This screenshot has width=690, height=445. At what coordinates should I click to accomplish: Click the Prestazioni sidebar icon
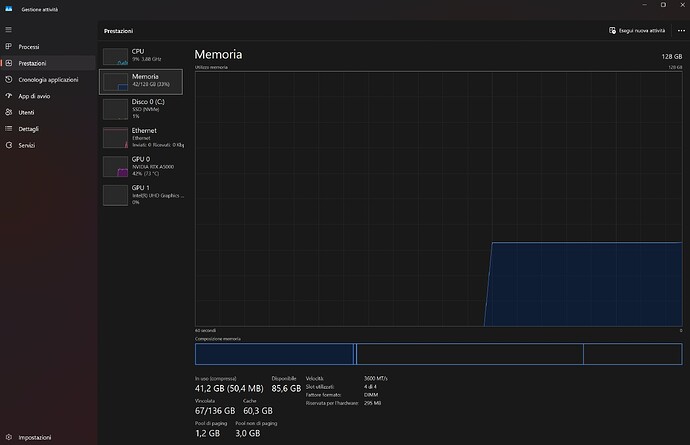click(8, 63)
